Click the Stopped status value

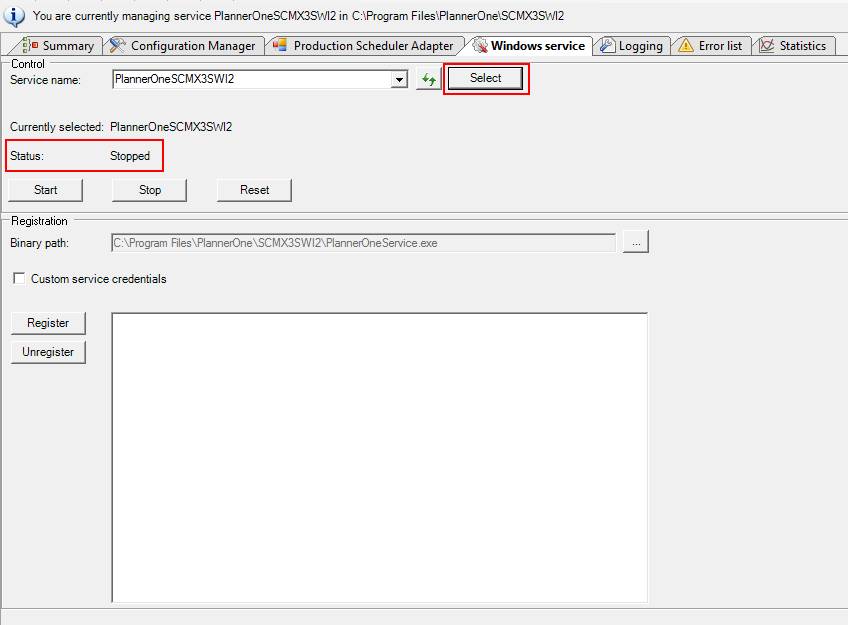[x=130, y=156]
